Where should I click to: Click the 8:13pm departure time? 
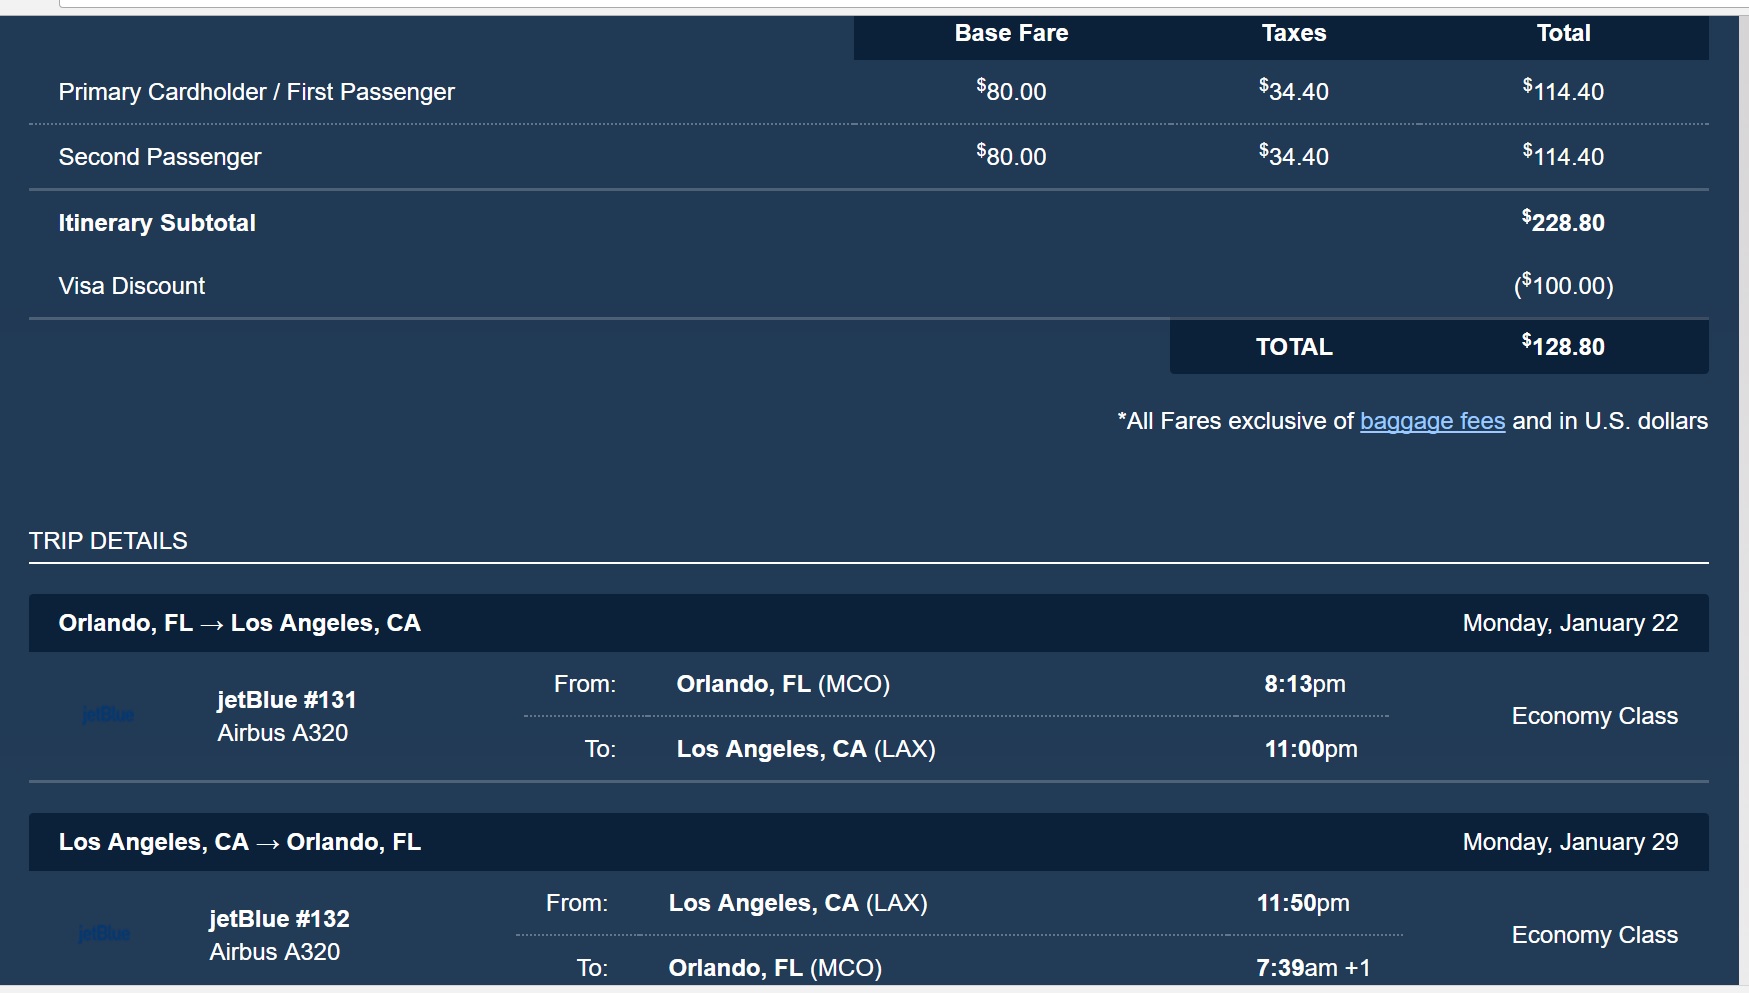click(x=1305, y=684)
